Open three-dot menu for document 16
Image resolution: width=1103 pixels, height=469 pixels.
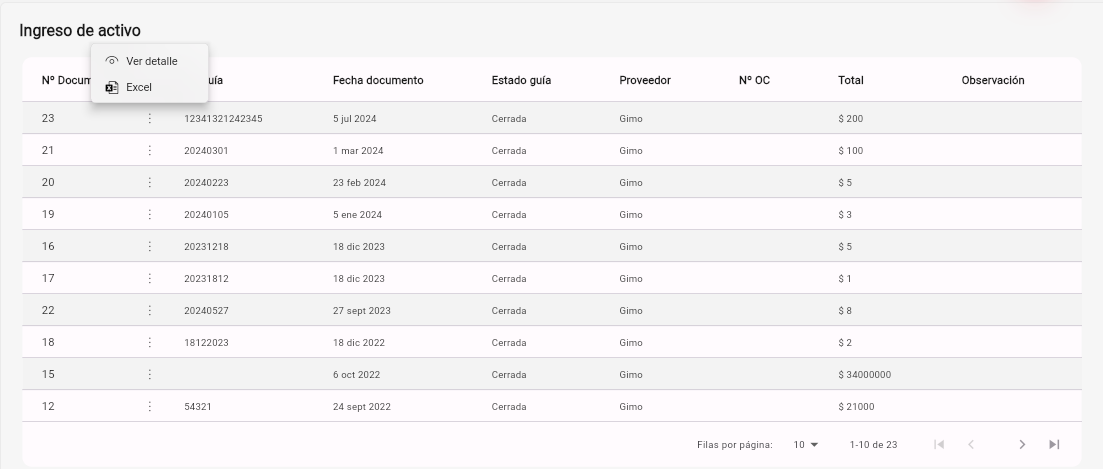[x=149, y=247]
